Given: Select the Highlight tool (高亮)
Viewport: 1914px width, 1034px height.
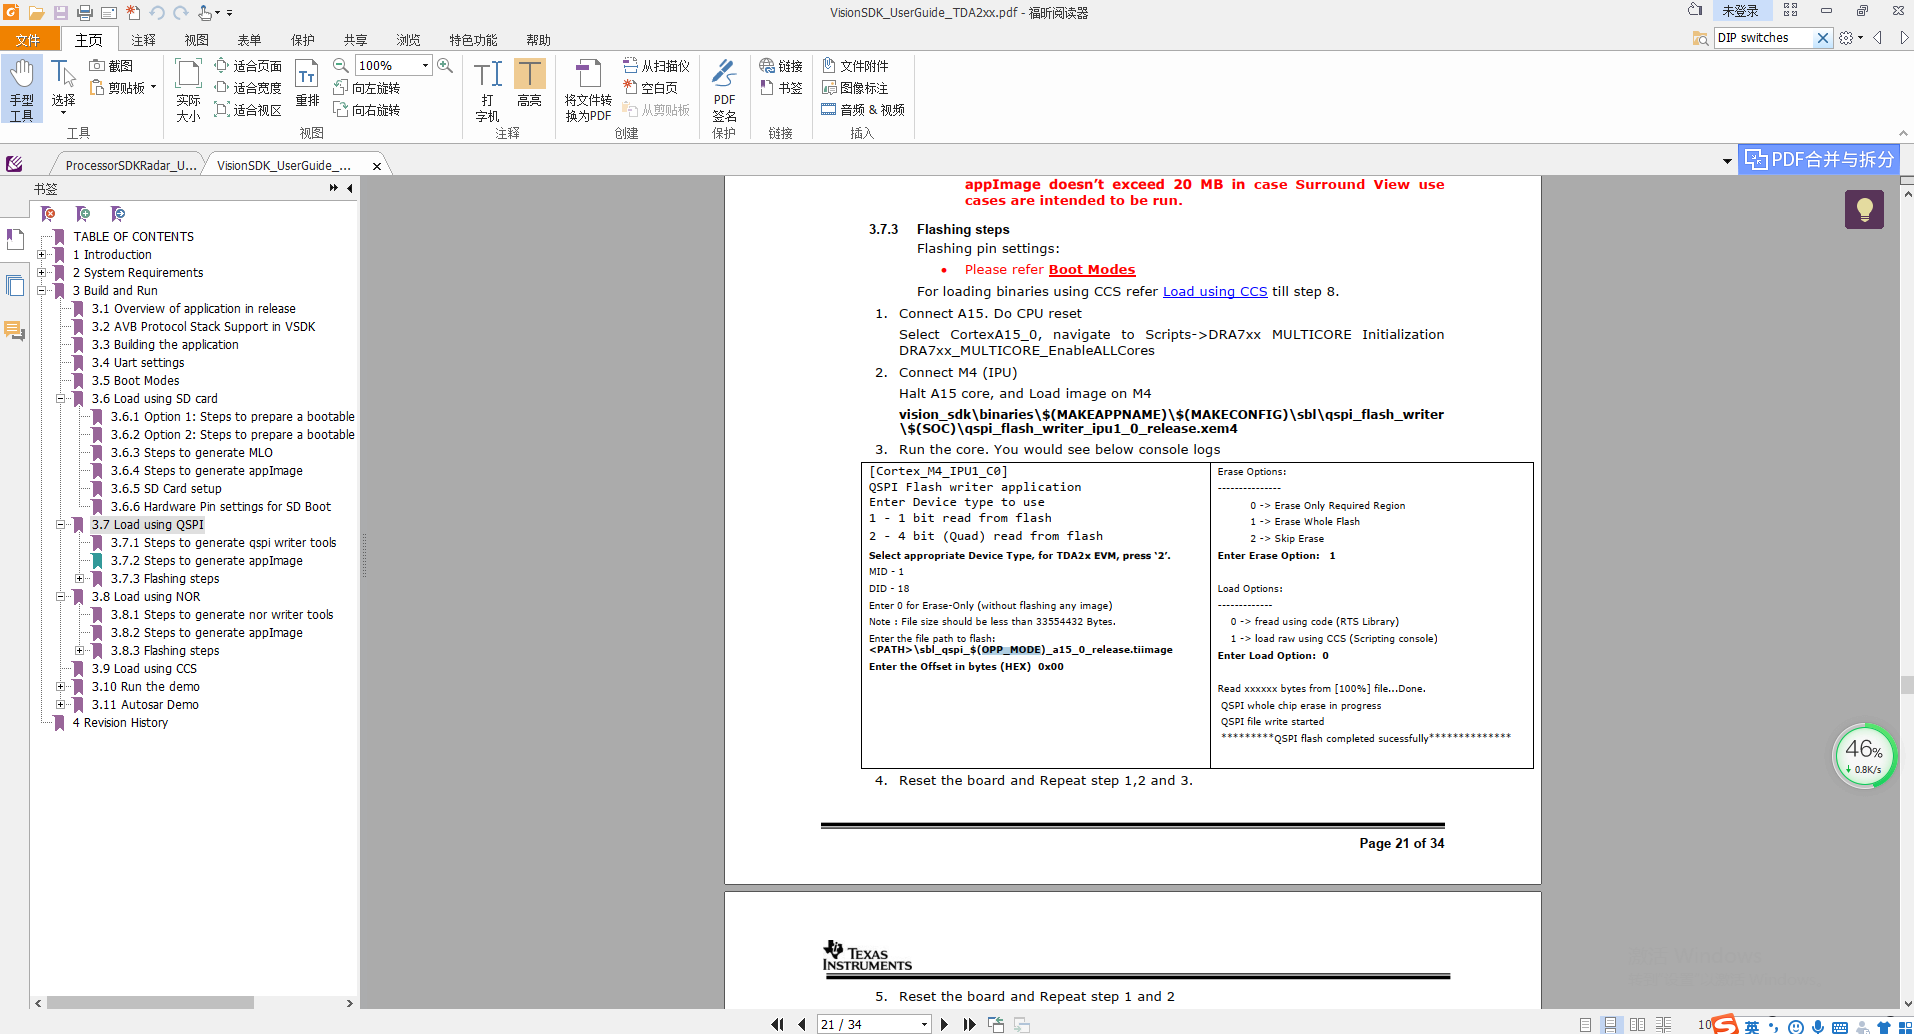Looking at the screenshot, I should [529, 84].
